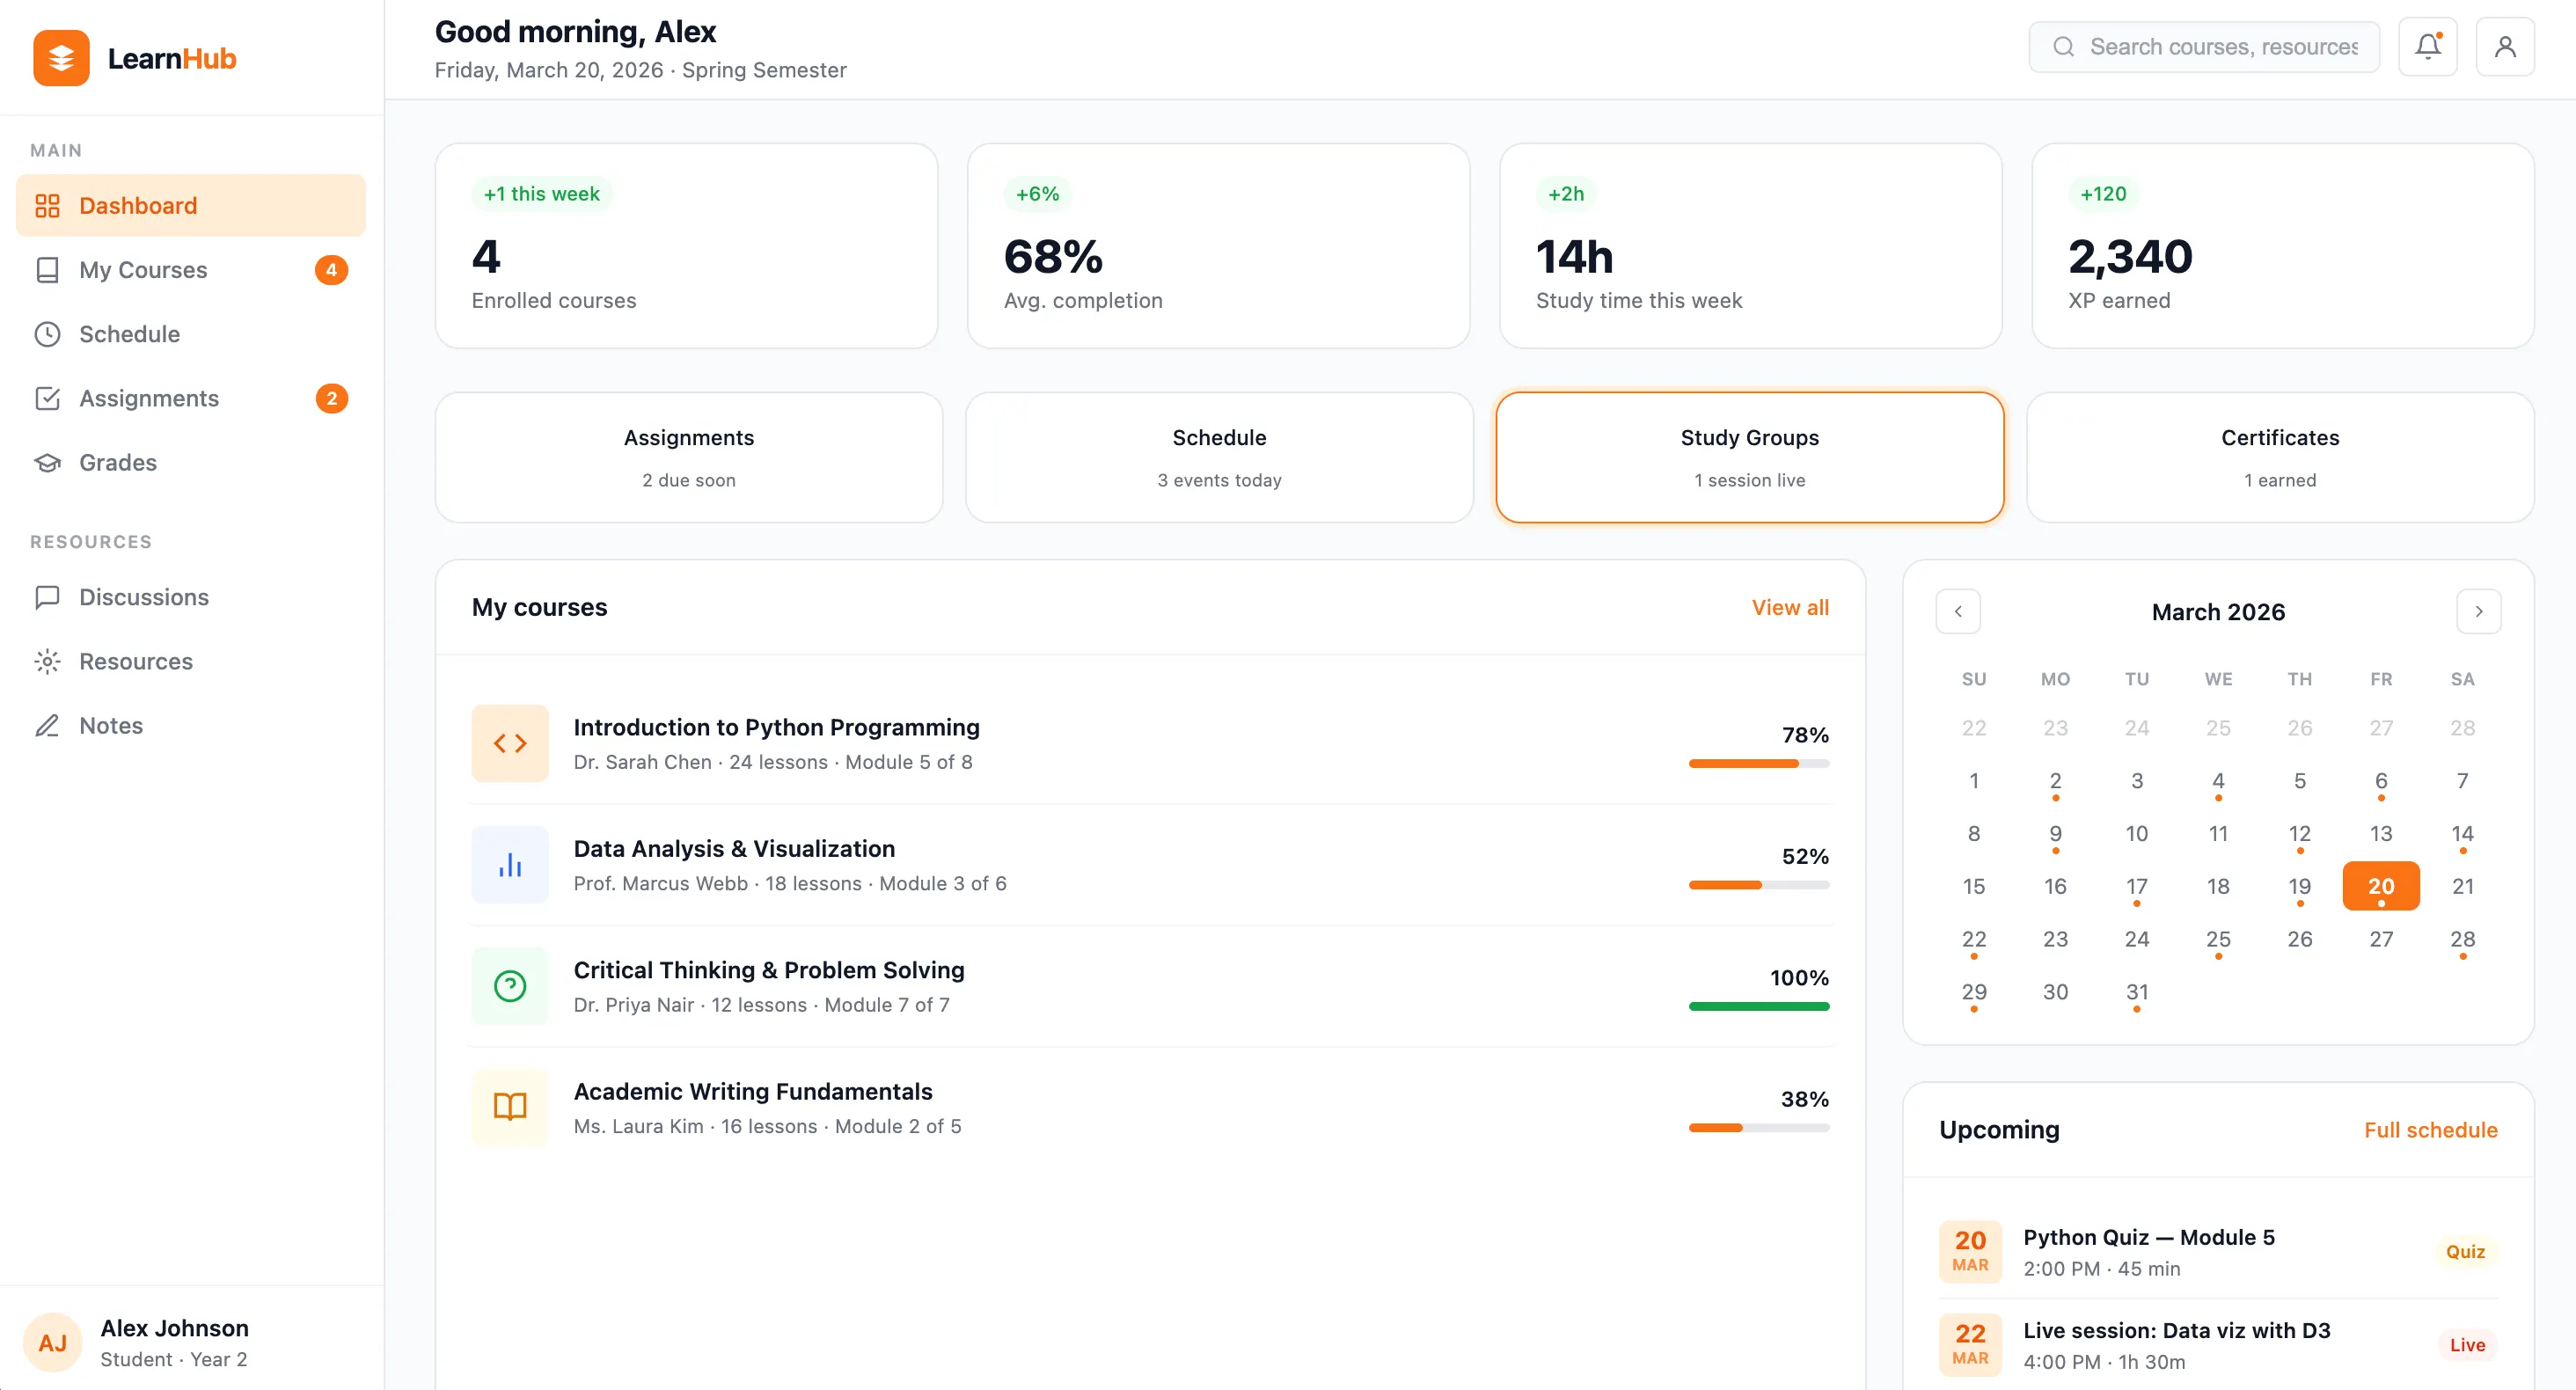Image resolution: width=2576 pixels, height=1390 pixels.
Task: Click the Assignments checkbox-pen icon in sidebar
Action: (47, 398)
